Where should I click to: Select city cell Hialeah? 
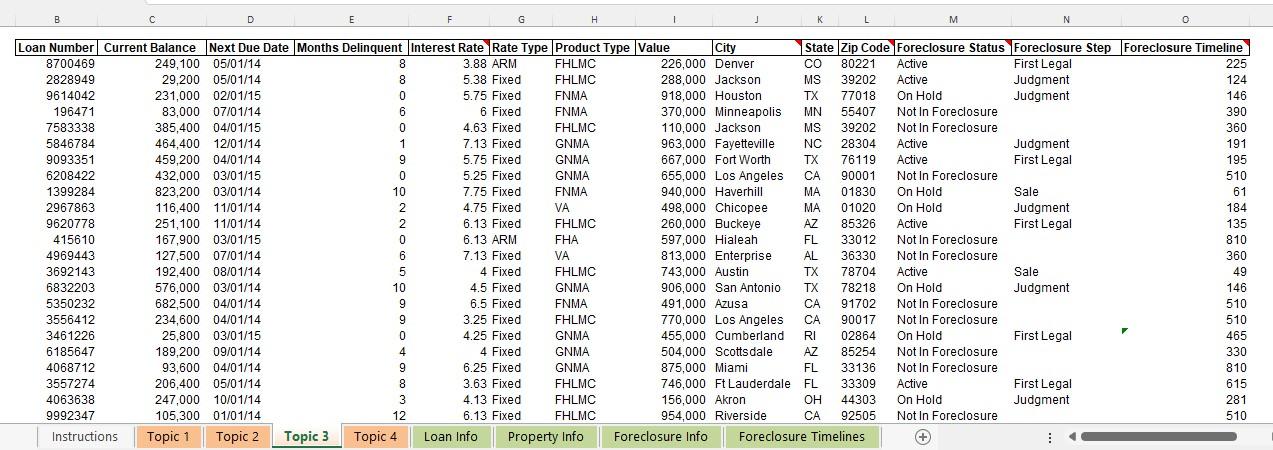coord(756,240)
